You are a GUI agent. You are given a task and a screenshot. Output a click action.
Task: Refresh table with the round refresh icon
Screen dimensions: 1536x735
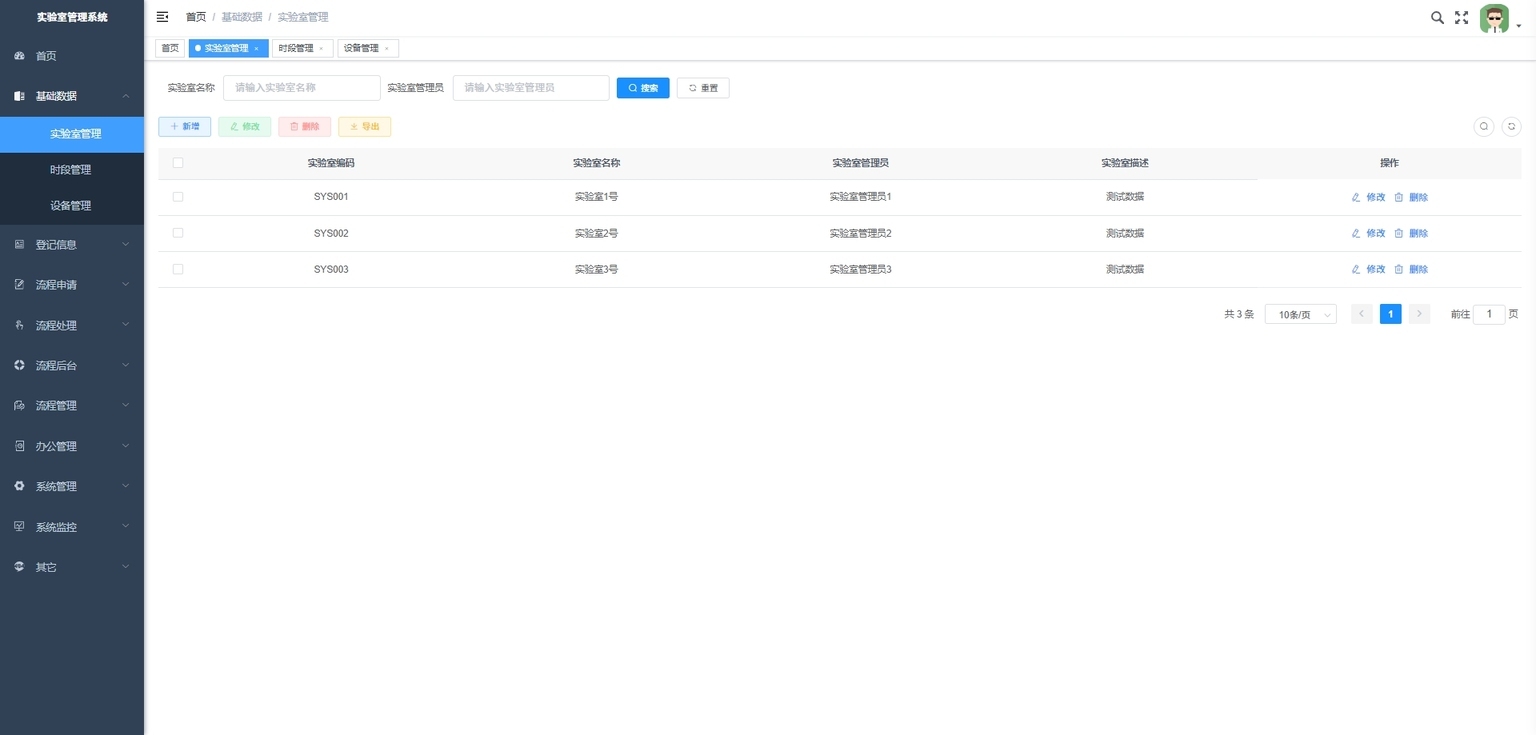(1512, 127)
